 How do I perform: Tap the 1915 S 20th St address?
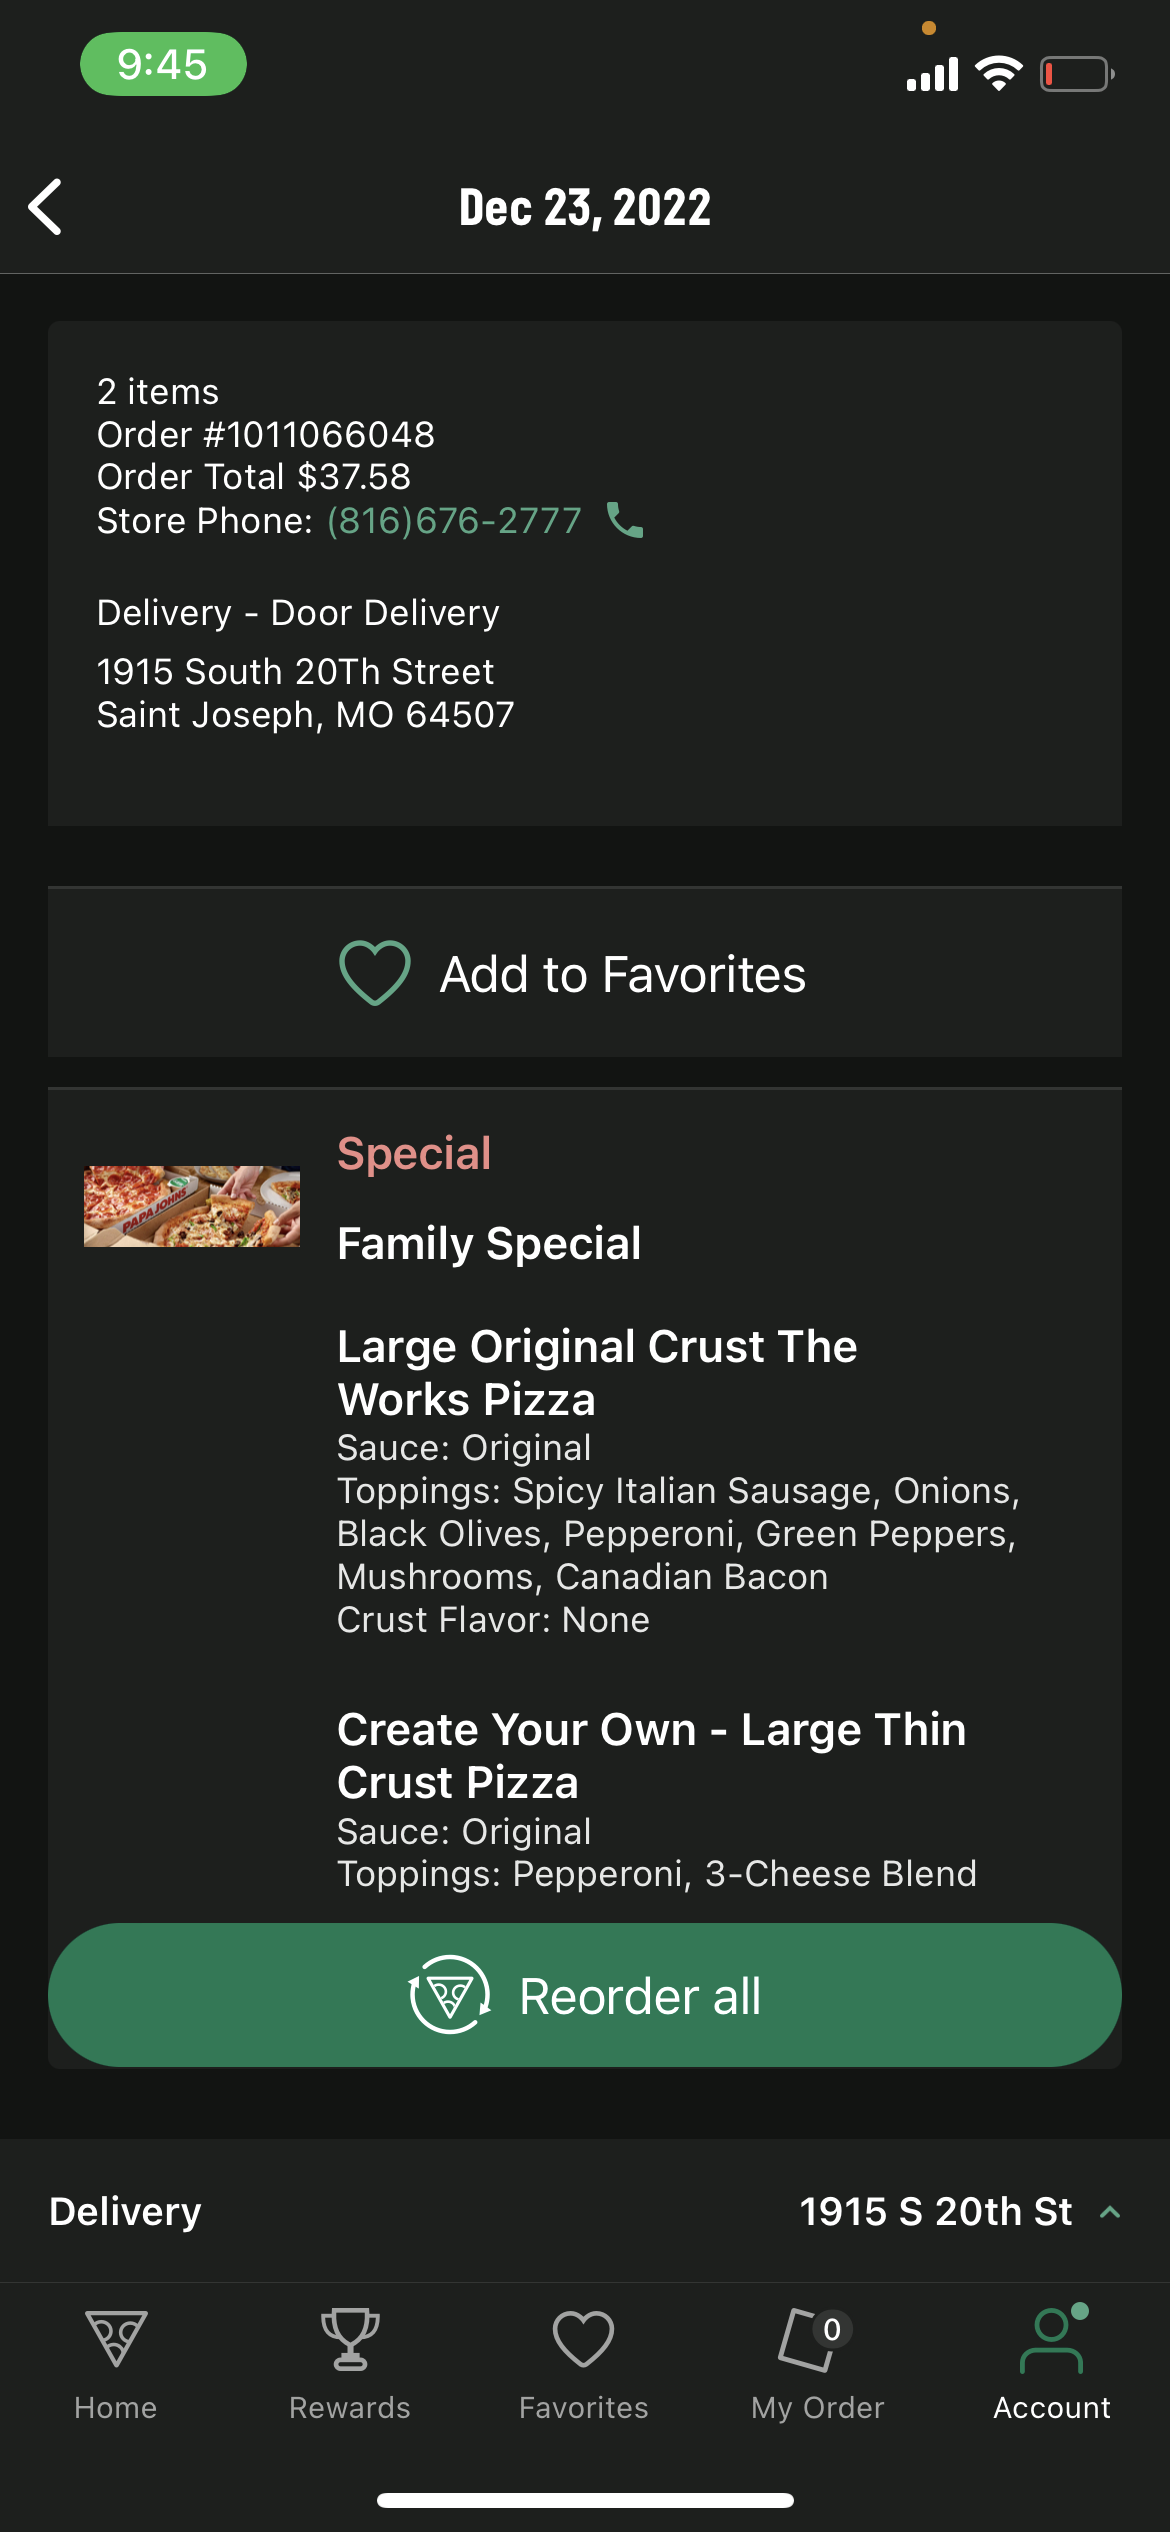coord(936,2212)
